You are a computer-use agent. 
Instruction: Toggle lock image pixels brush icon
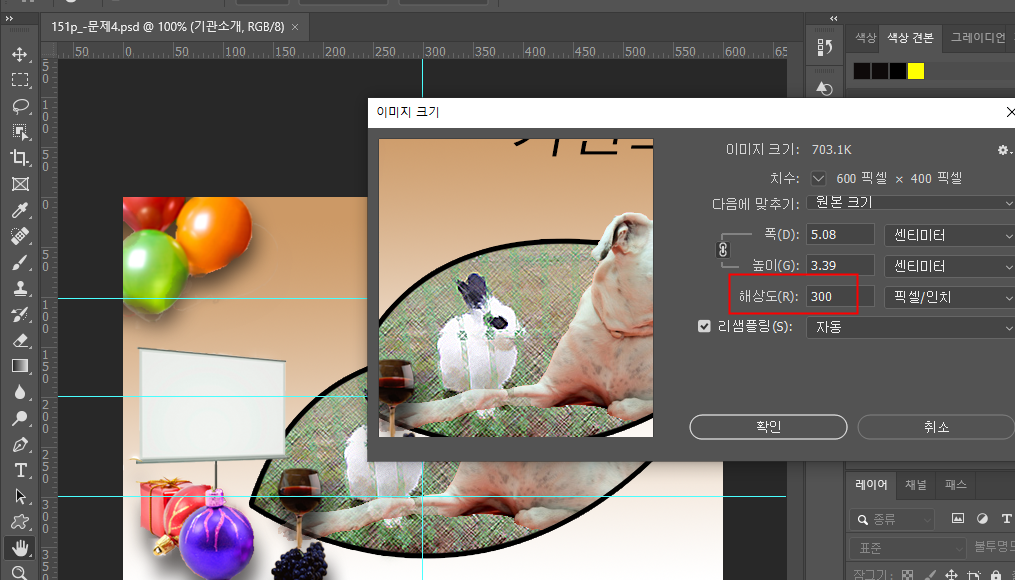pos(930,575)
